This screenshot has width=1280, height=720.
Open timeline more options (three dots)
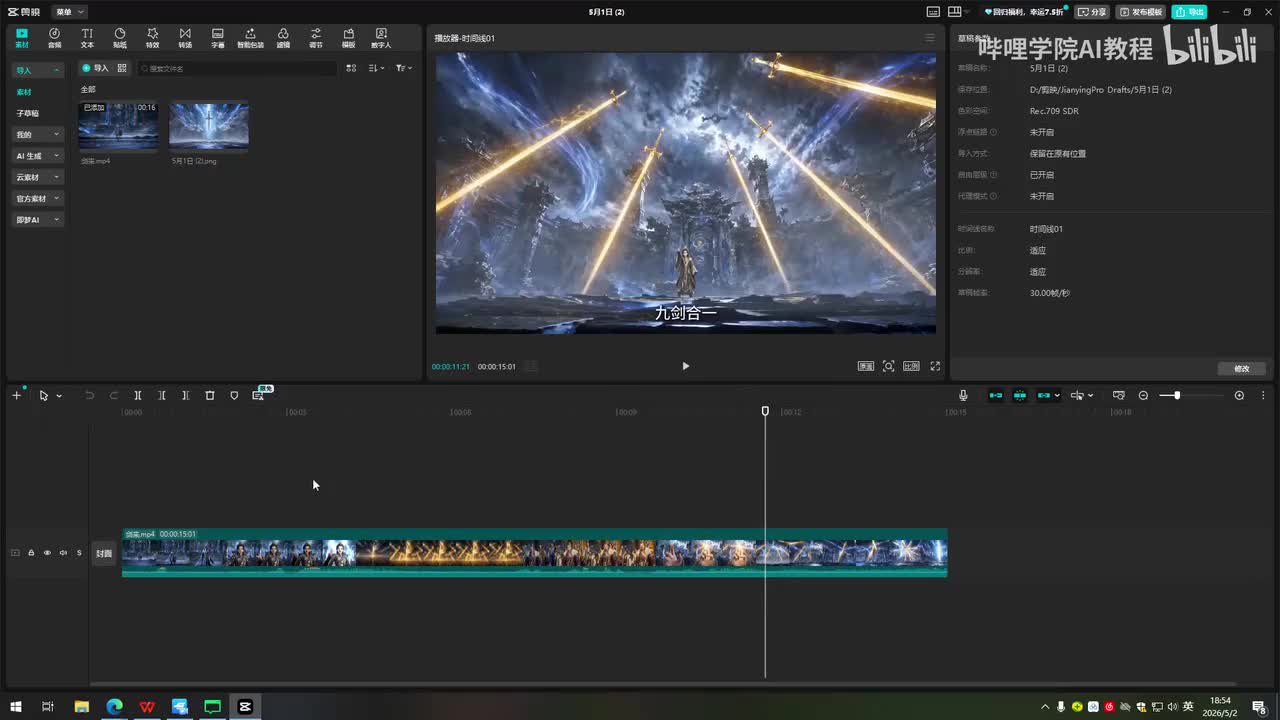point(1263,396)
